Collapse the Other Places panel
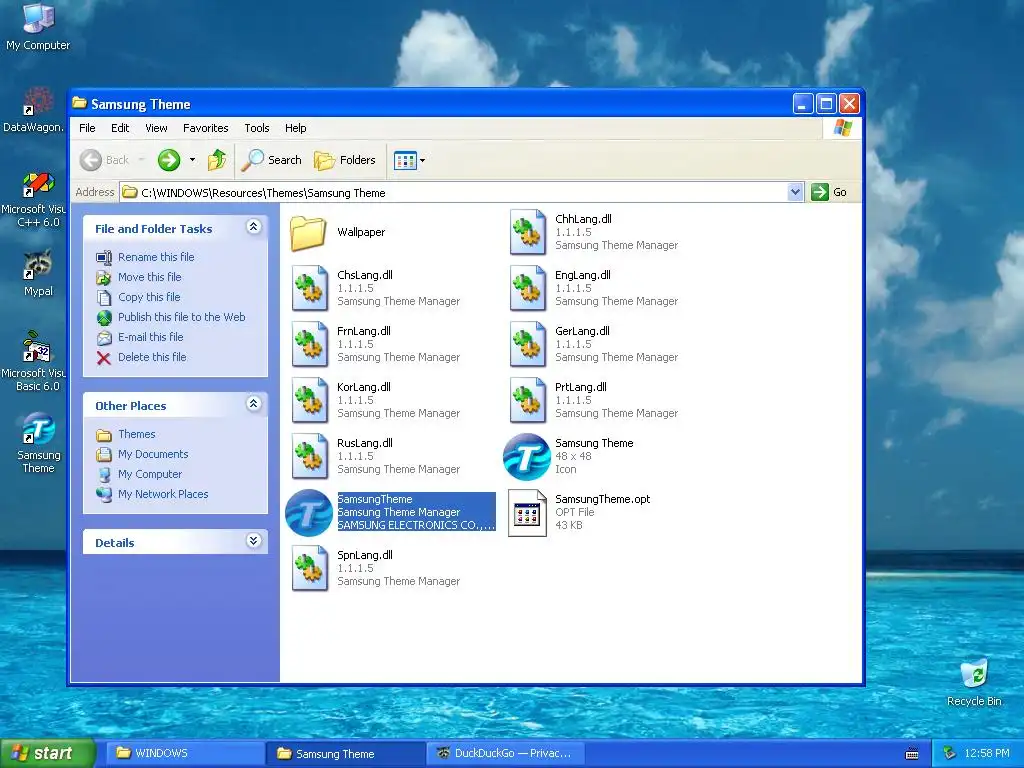Image resolution: width=1024 pixels, height=768 pixels. [253, 404]
